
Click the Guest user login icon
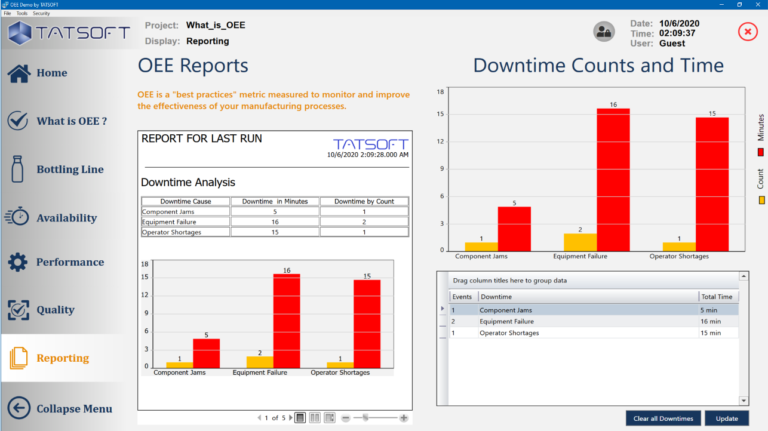pos(604,32)
